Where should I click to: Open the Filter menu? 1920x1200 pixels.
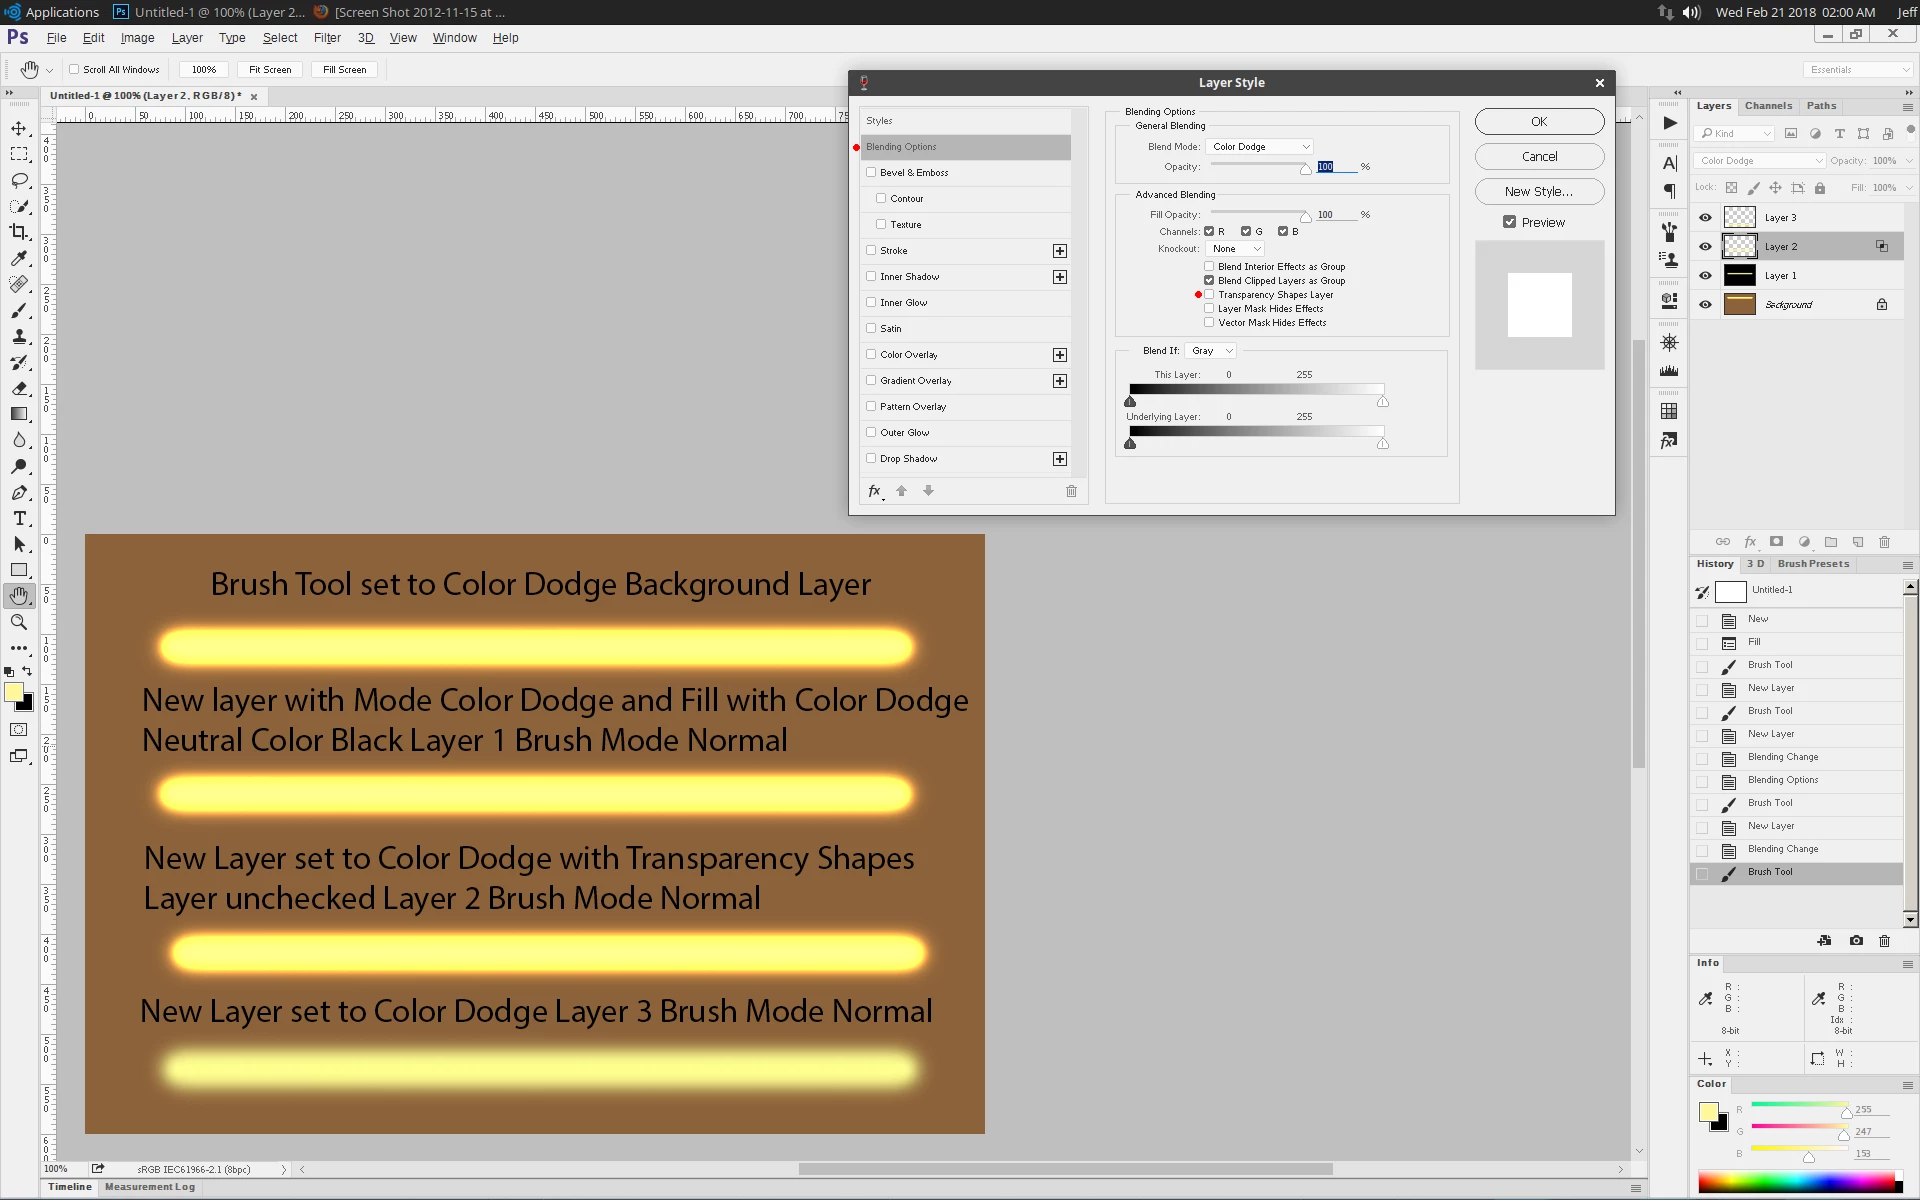(327, 38)
